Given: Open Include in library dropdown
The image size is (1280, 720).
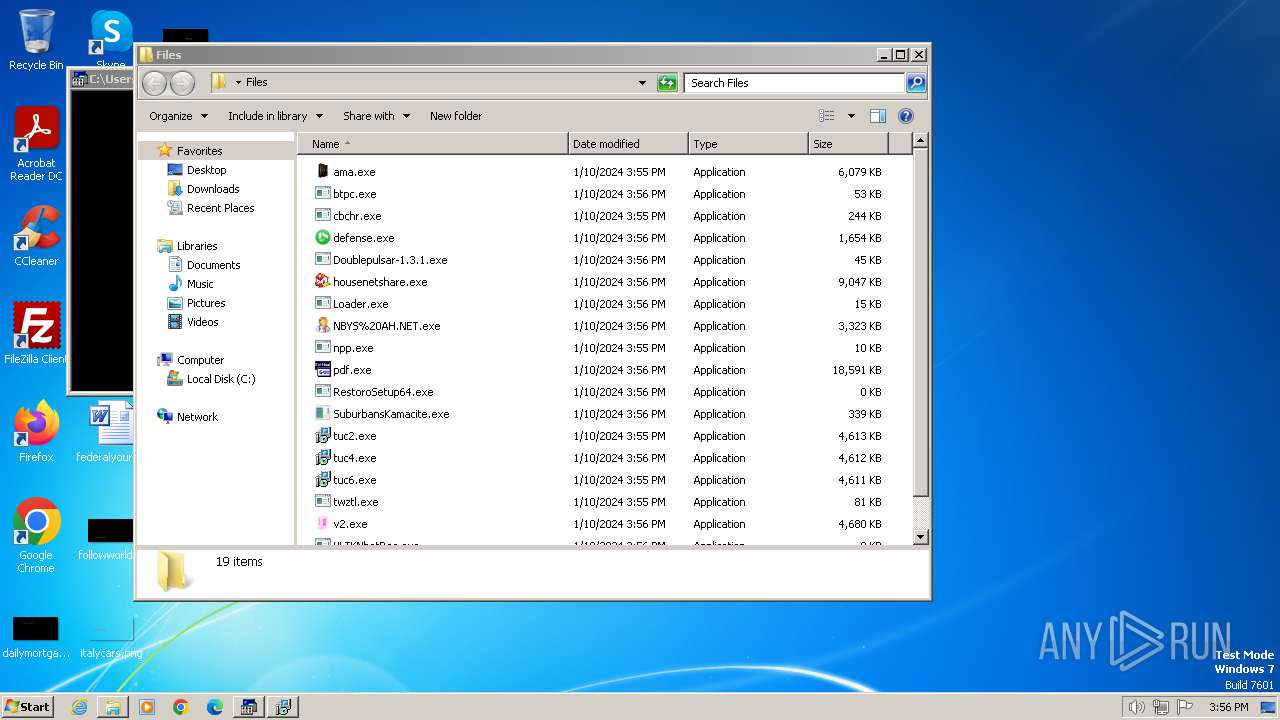Looking at the screenshot, I should pyautogui.click(x=275, y=116).
